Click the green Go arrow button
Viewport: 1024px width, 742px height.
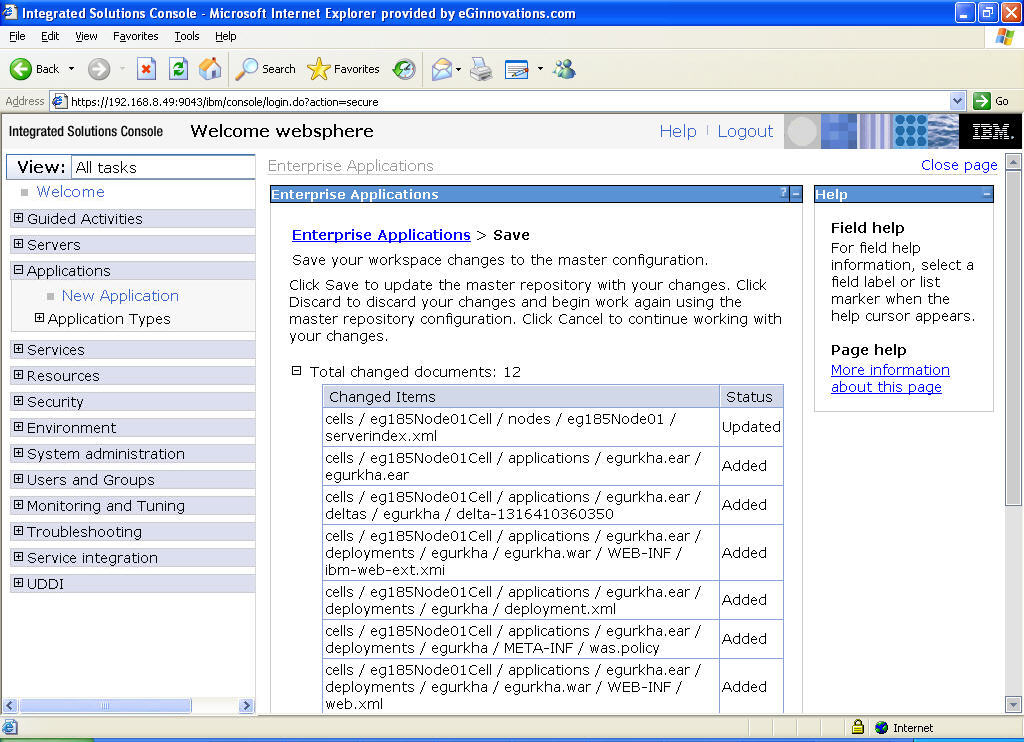click(x=982, y=101)
